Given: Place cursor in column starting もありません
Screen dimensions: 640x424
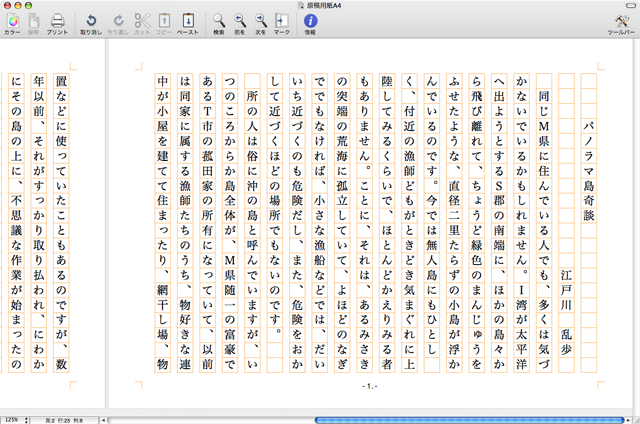Looking at the screenshot, I should [x=364, y=223].
